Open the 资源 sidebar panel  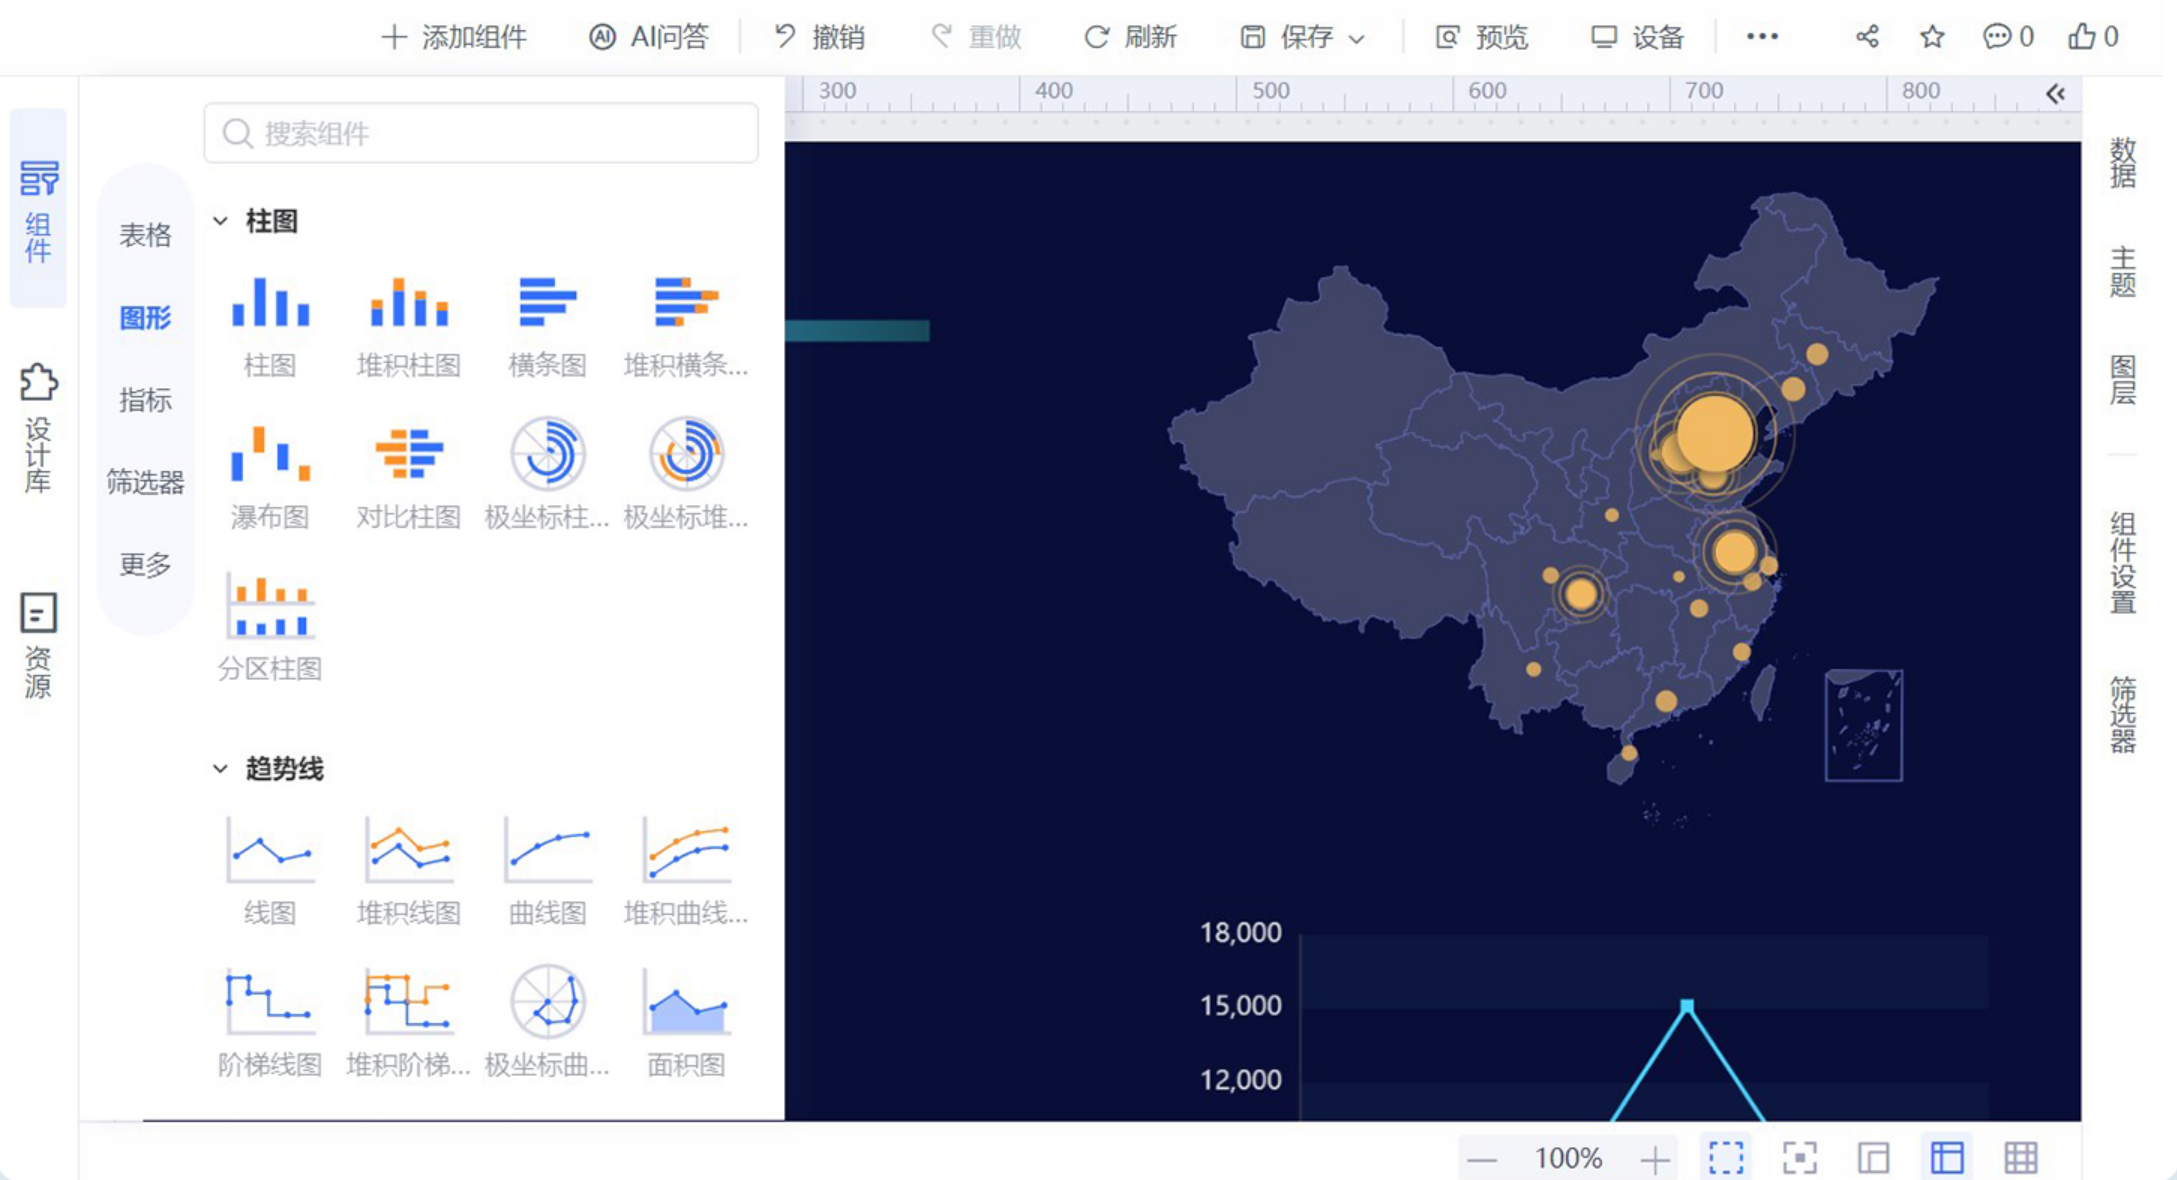(38, 645)
